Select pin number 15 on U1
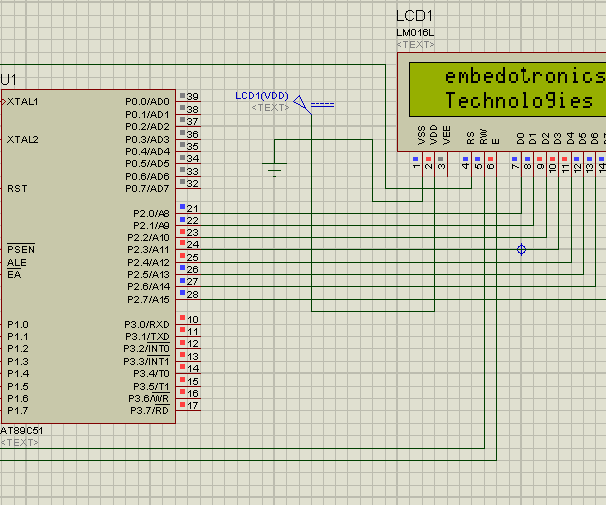Image resolution: width=606 pixels, height=505 pixels. tap(192, 381)
